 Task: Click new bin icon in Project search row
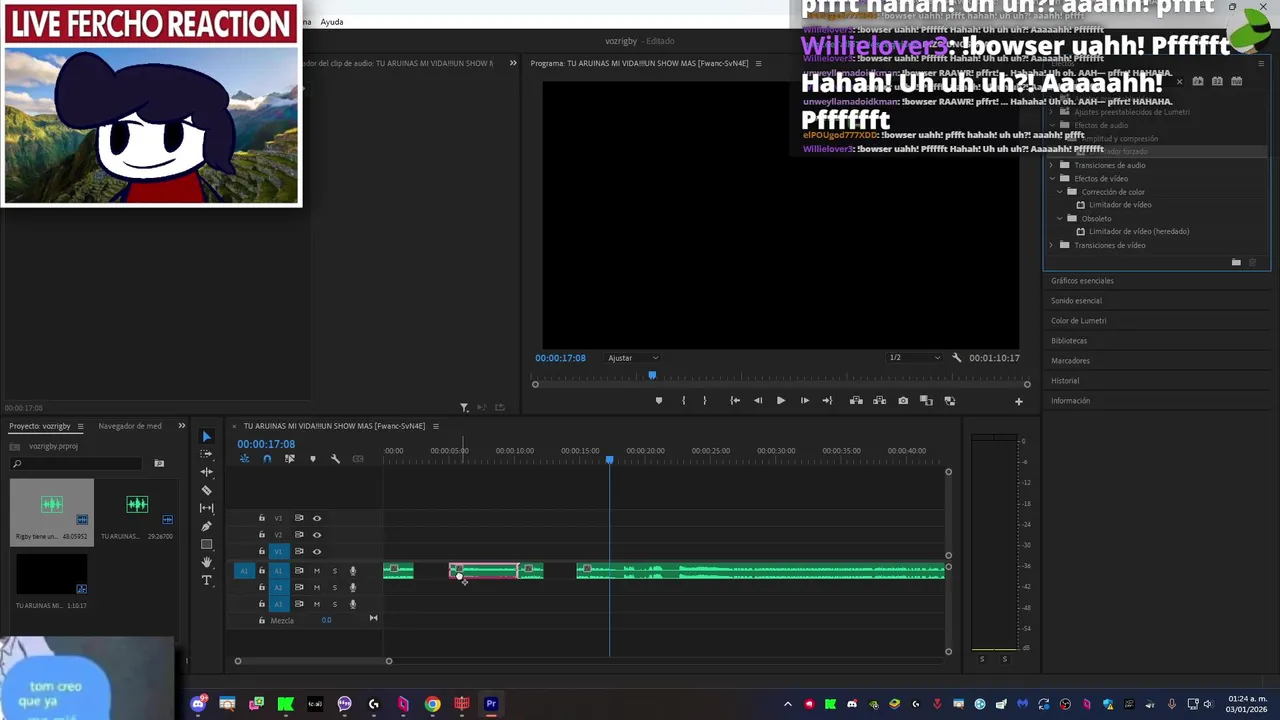point(159,463)
